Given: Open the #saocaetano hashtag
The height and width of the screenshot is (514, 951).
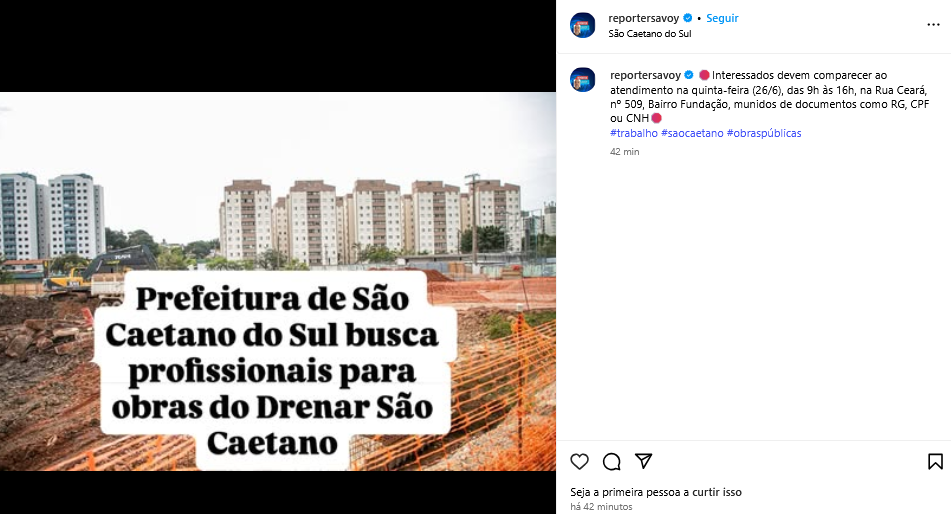Looking at the screenshot, I should pyautogui.click(x=692, y=133).
